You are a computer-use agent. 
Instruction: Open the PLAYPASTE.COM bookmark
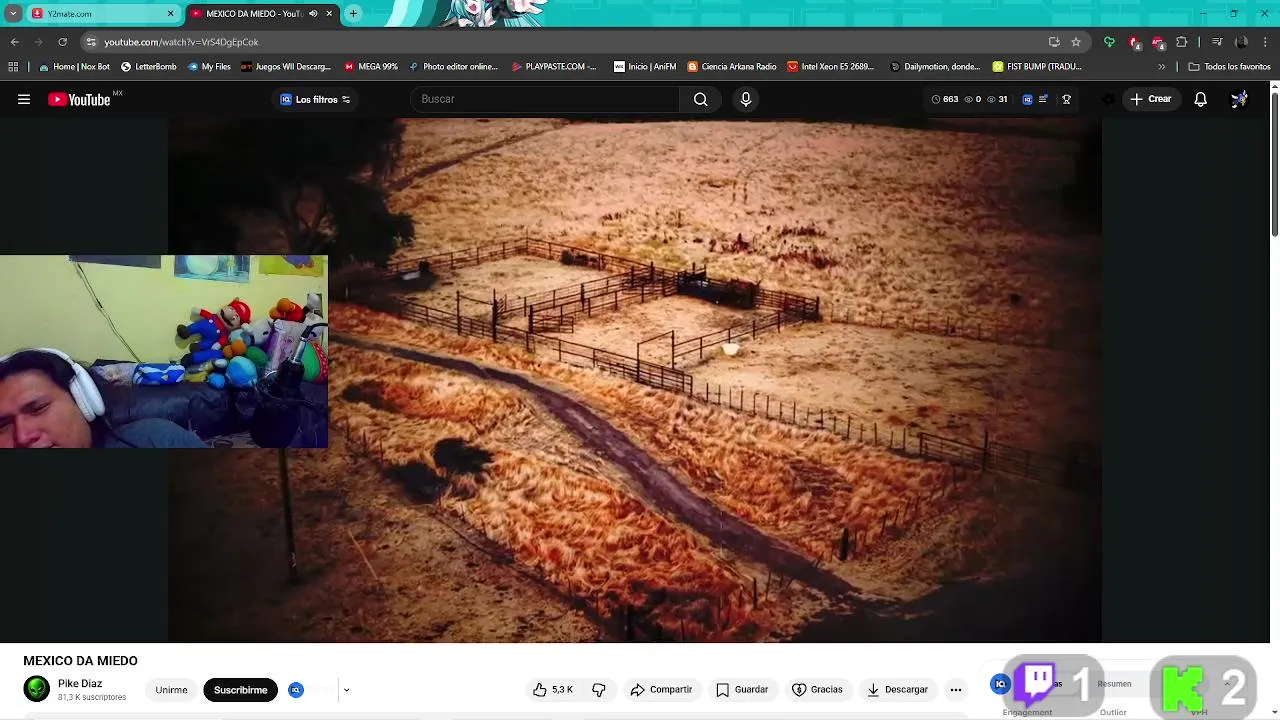click(x=553, y=67)
